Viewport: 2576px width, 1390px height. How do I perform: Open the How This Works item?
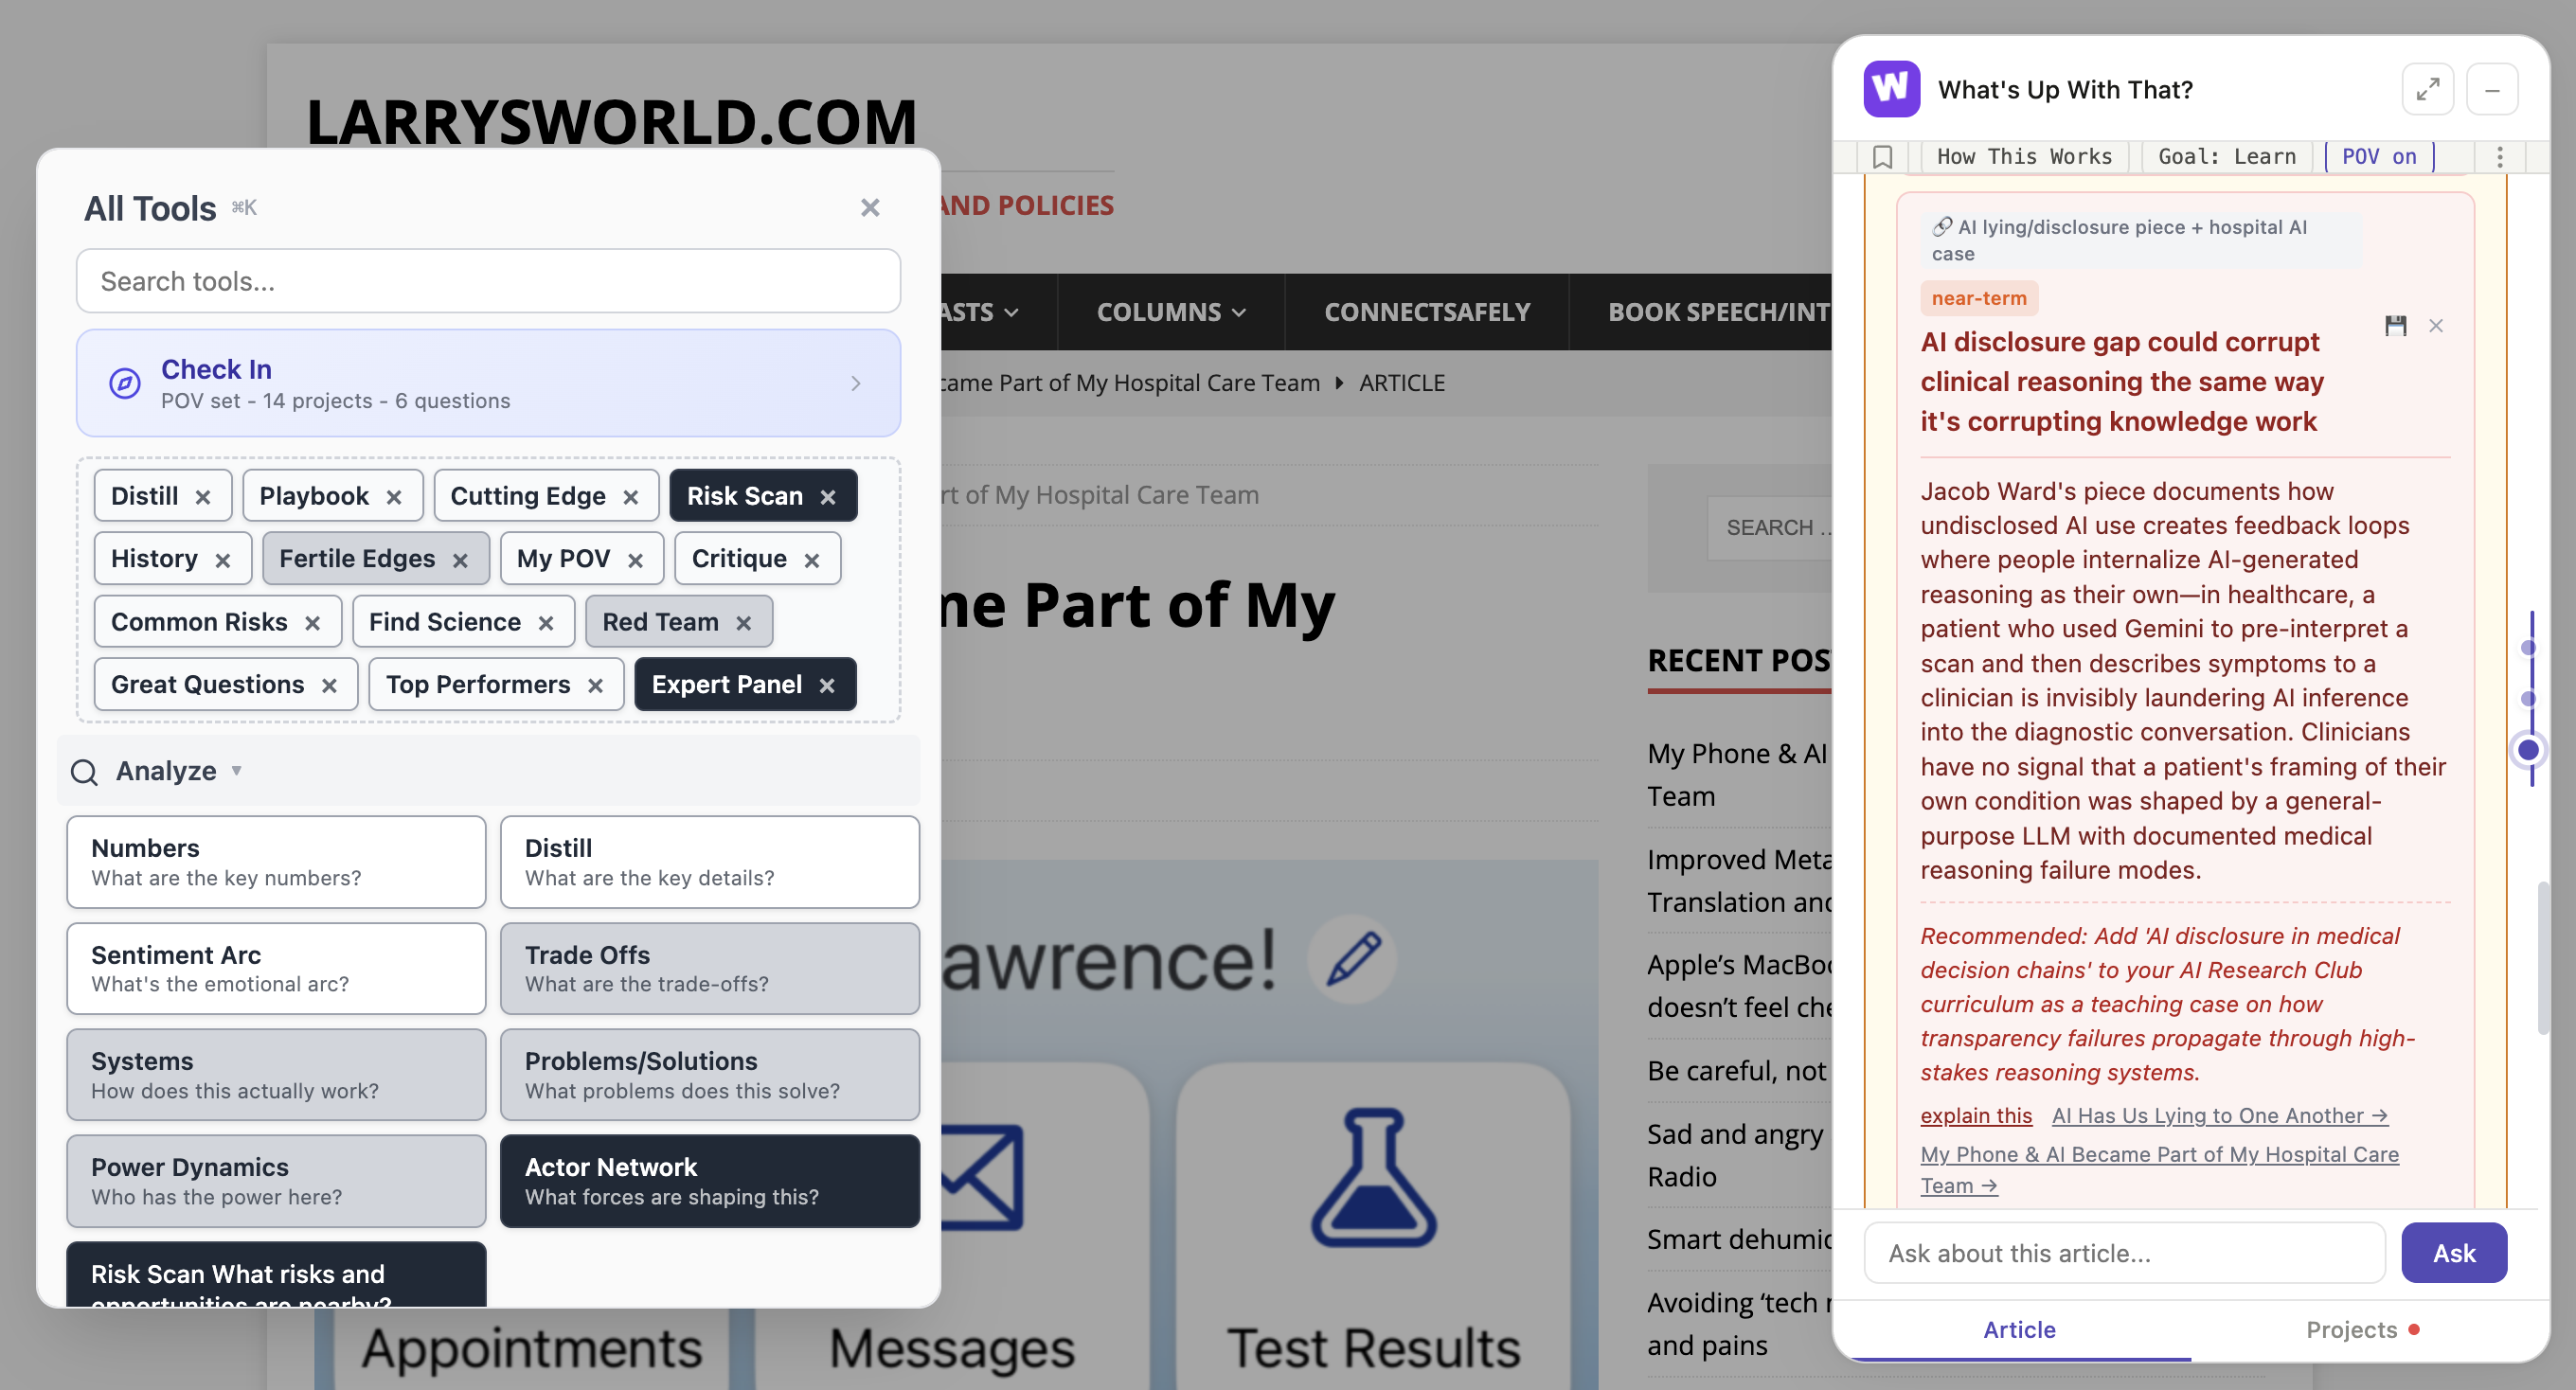tap(2024, 157)
